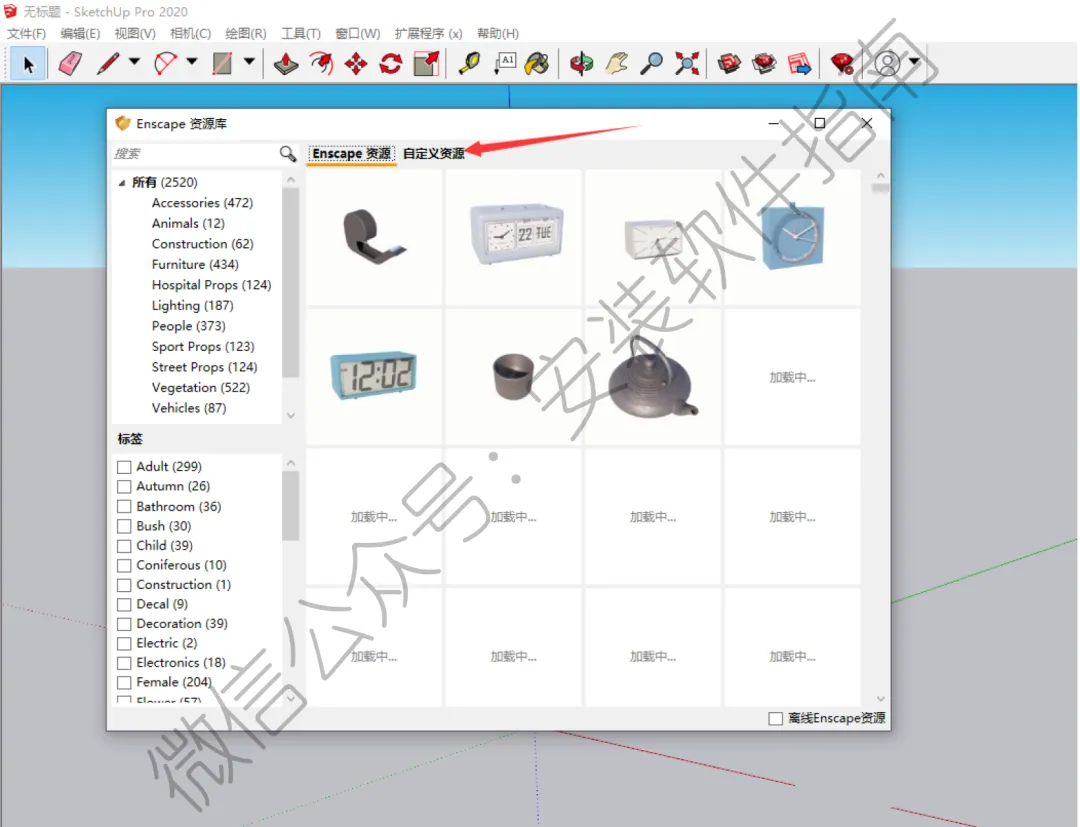Screen dimensions: 1080x827
Task: Open the Line tool dropdown arrow
Action: click(134, 62)
